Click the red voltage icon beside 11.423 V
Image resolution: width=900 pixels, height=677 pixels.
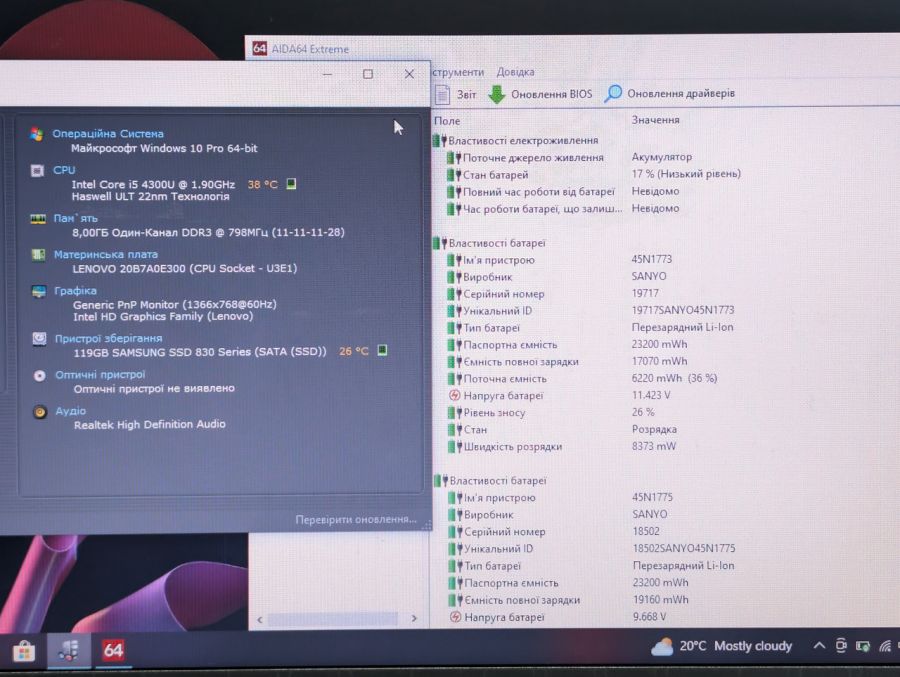click(455, 395)
